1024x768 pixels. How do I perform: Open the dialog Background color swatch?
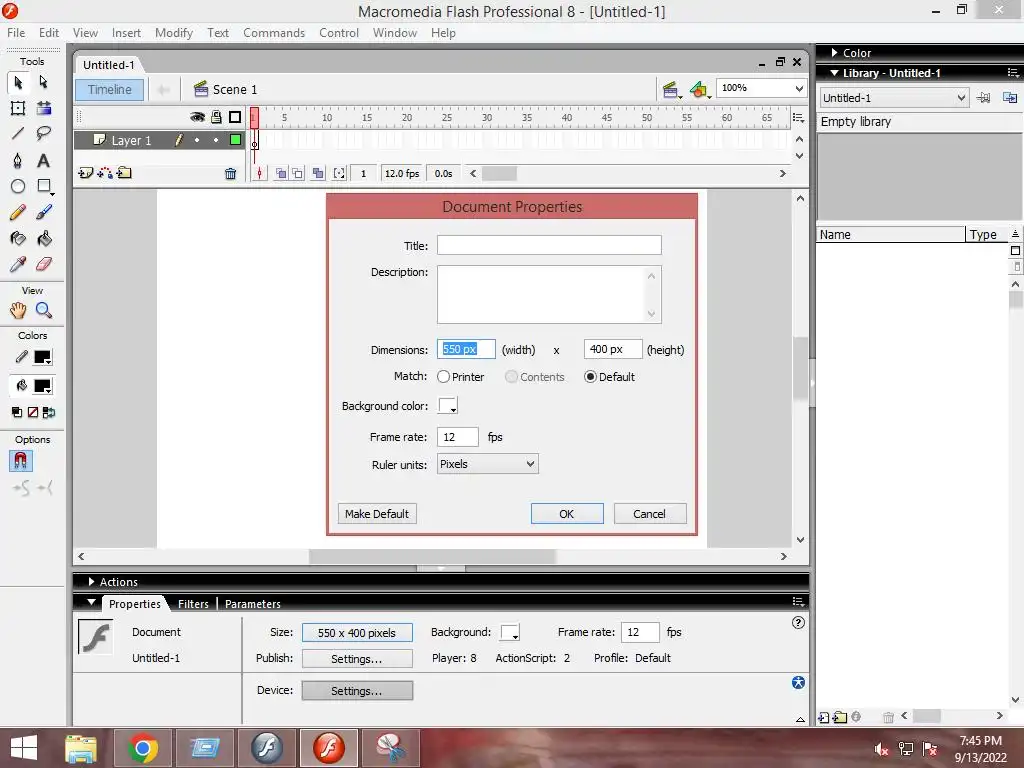(x=448, y=406)
